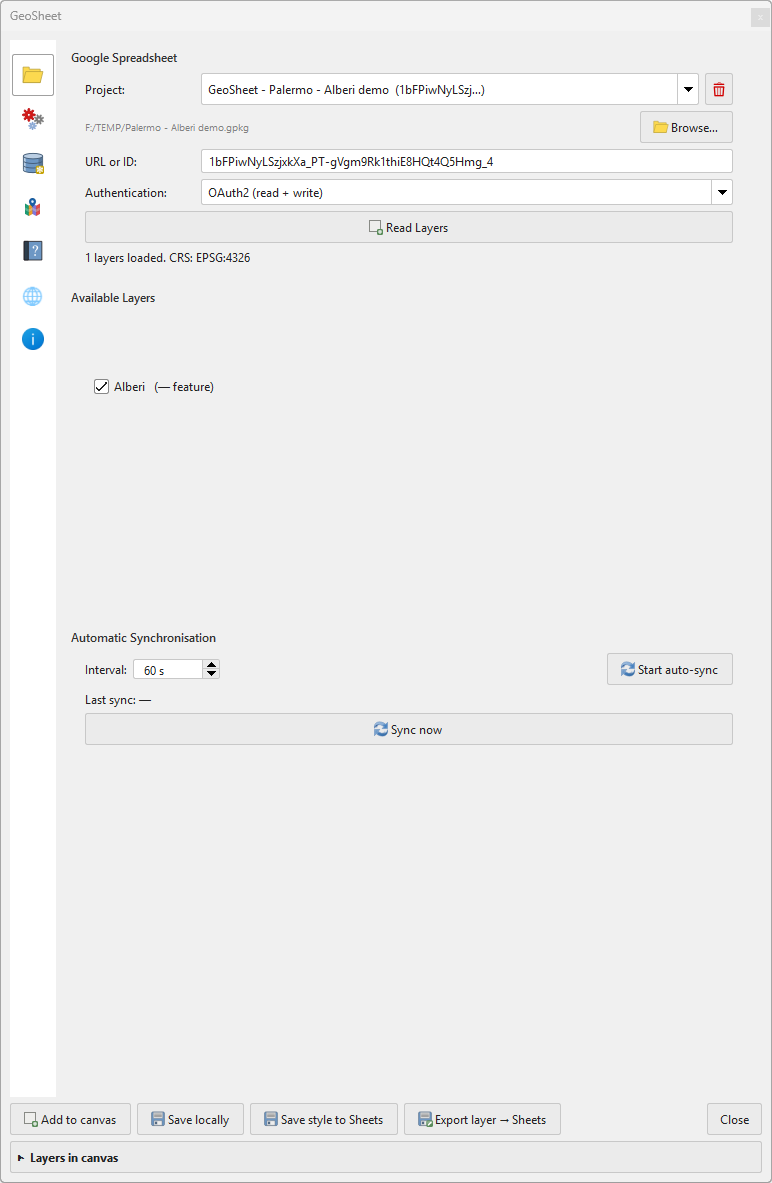Screen dimensions: 772x1183
Task: Decrease interval with down arrow
Action: 212,674
